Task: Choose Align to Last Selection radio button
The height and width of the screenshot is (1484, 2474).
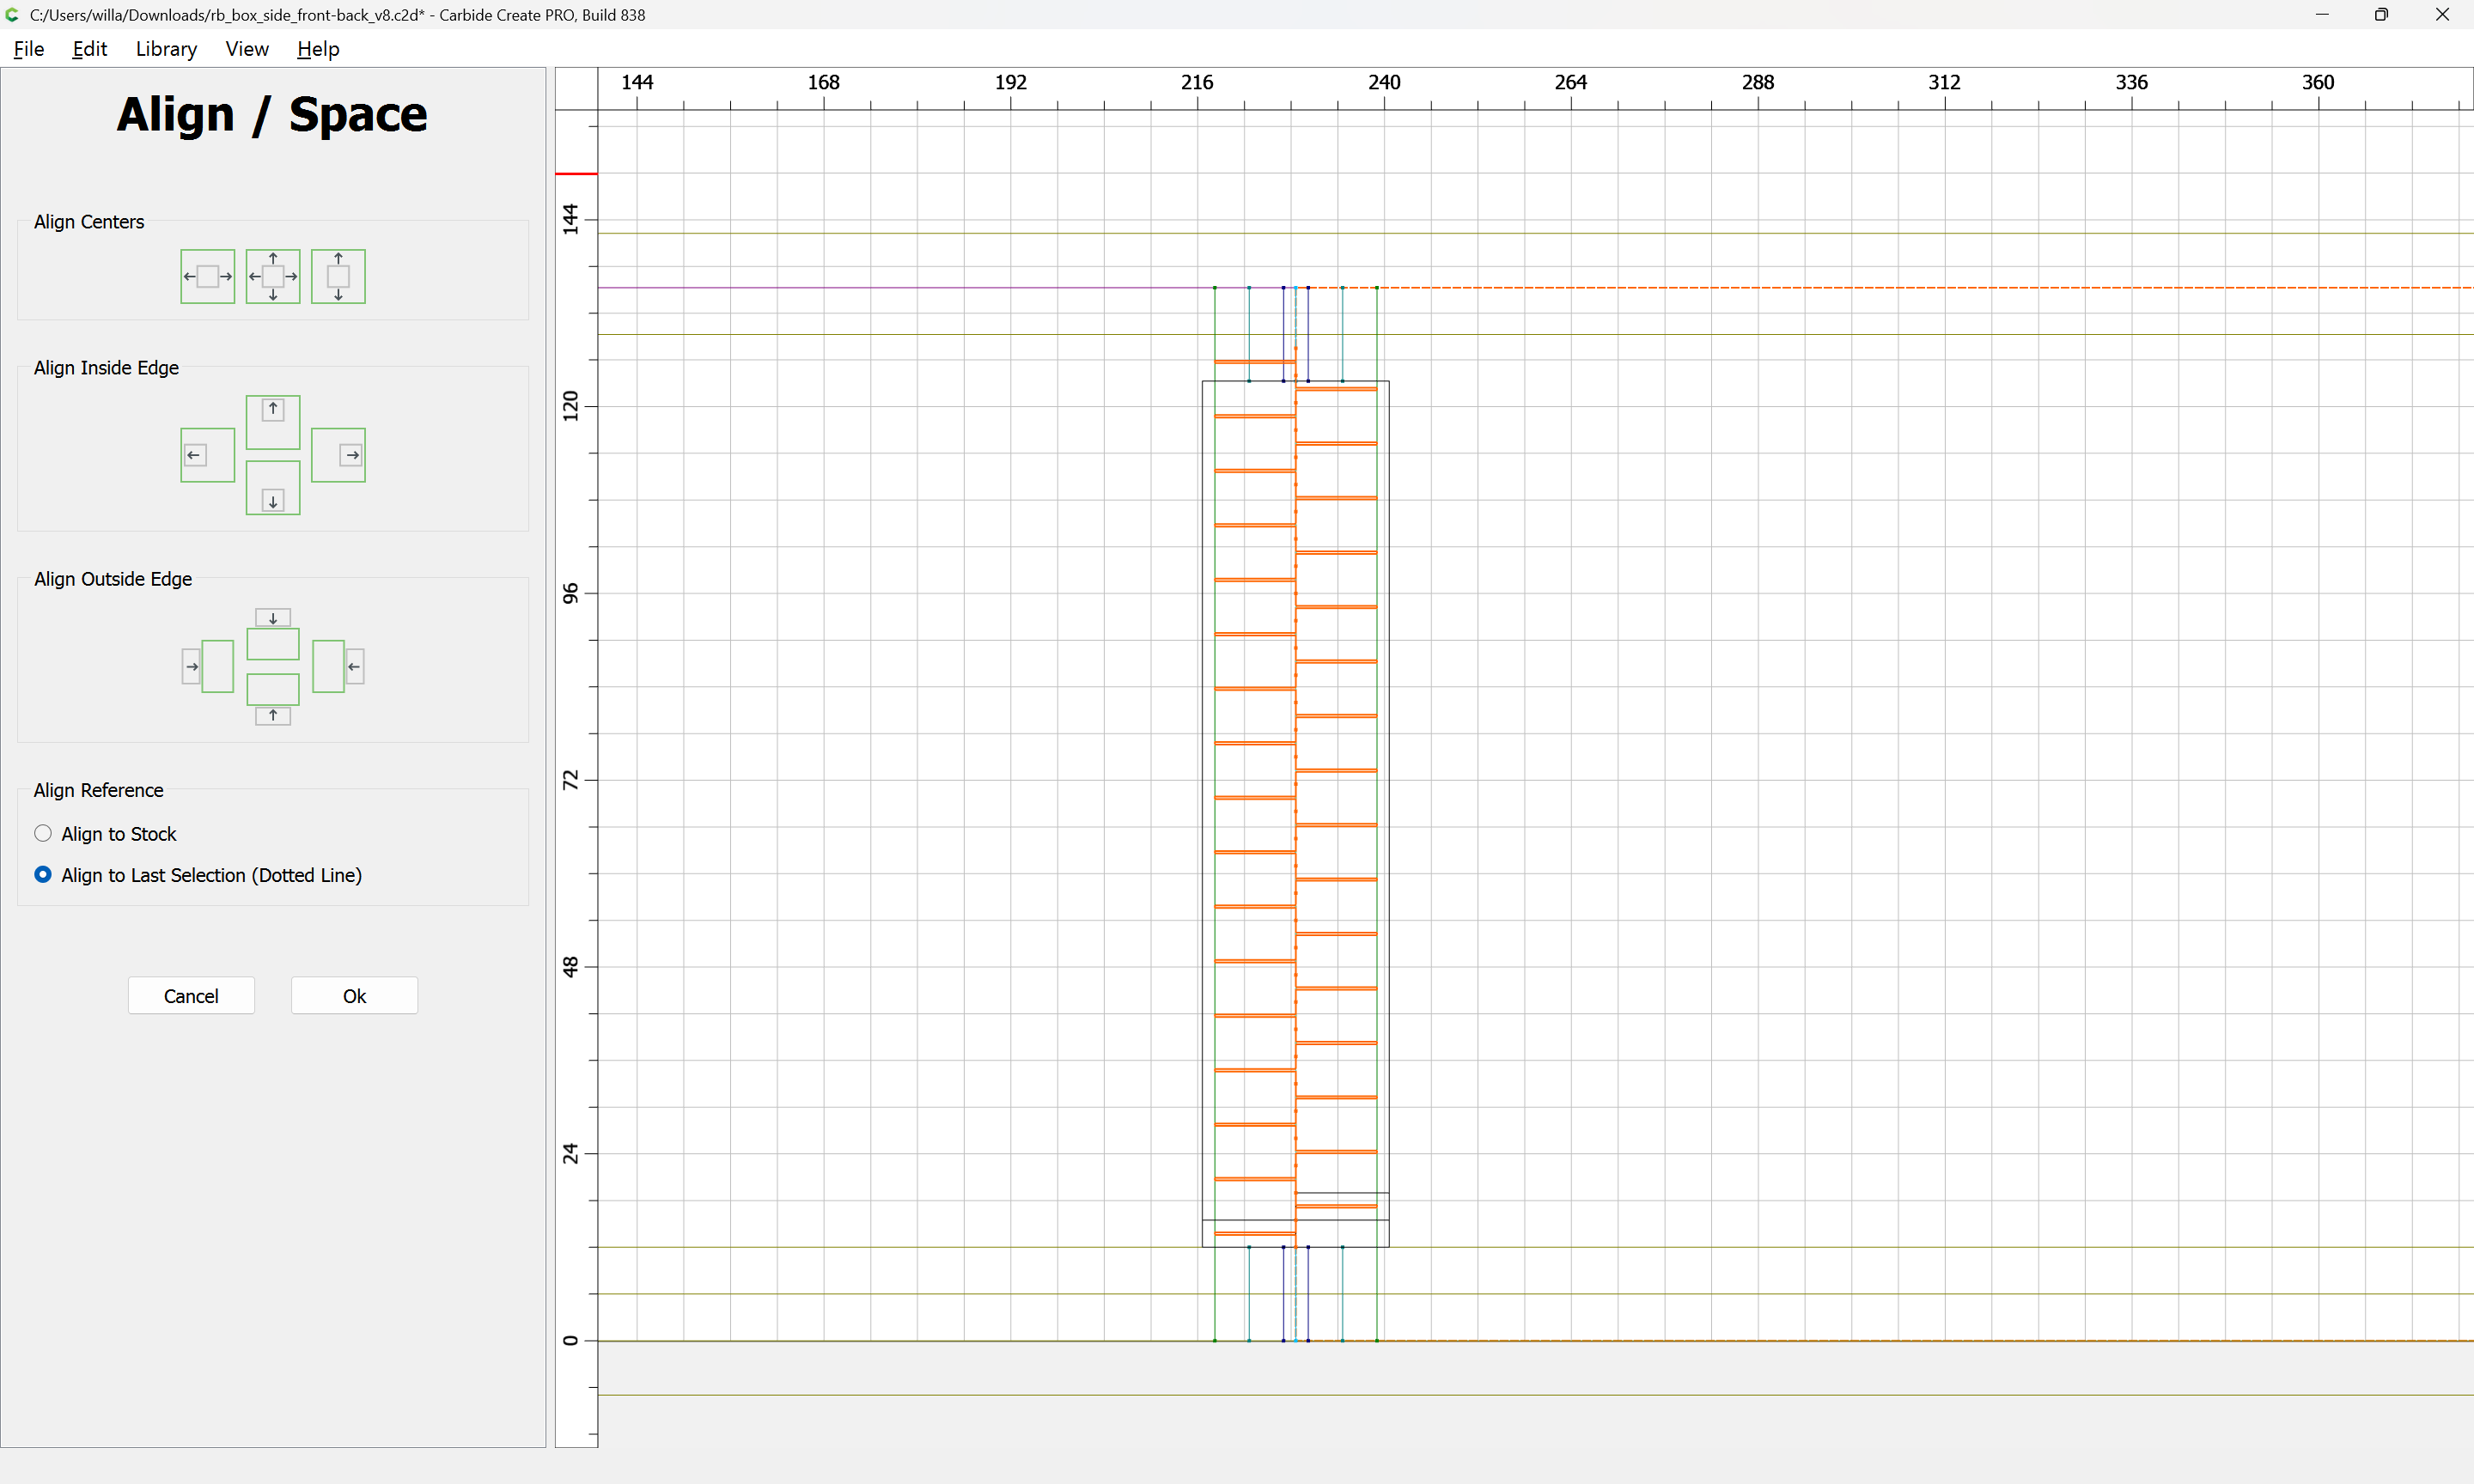Action: [43, 874]
